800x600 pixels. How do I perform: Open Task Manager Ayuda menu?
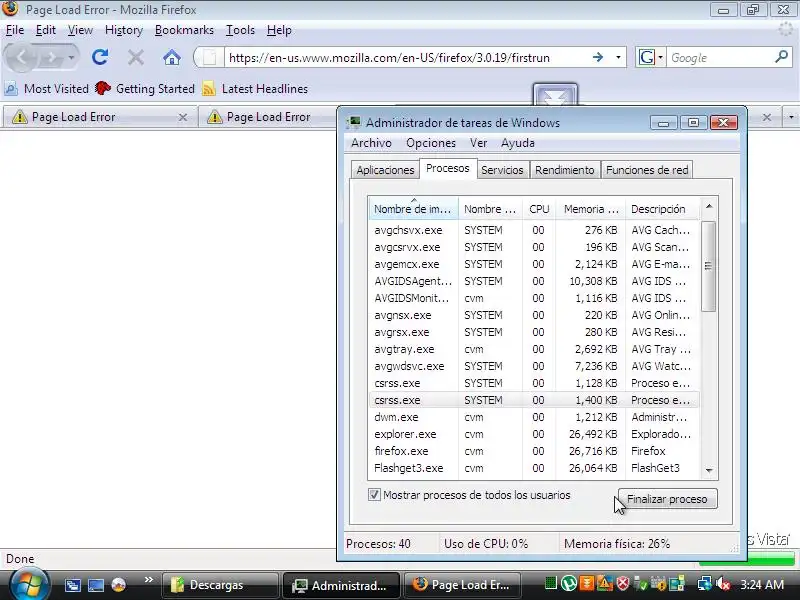click(x=517, y=143)
